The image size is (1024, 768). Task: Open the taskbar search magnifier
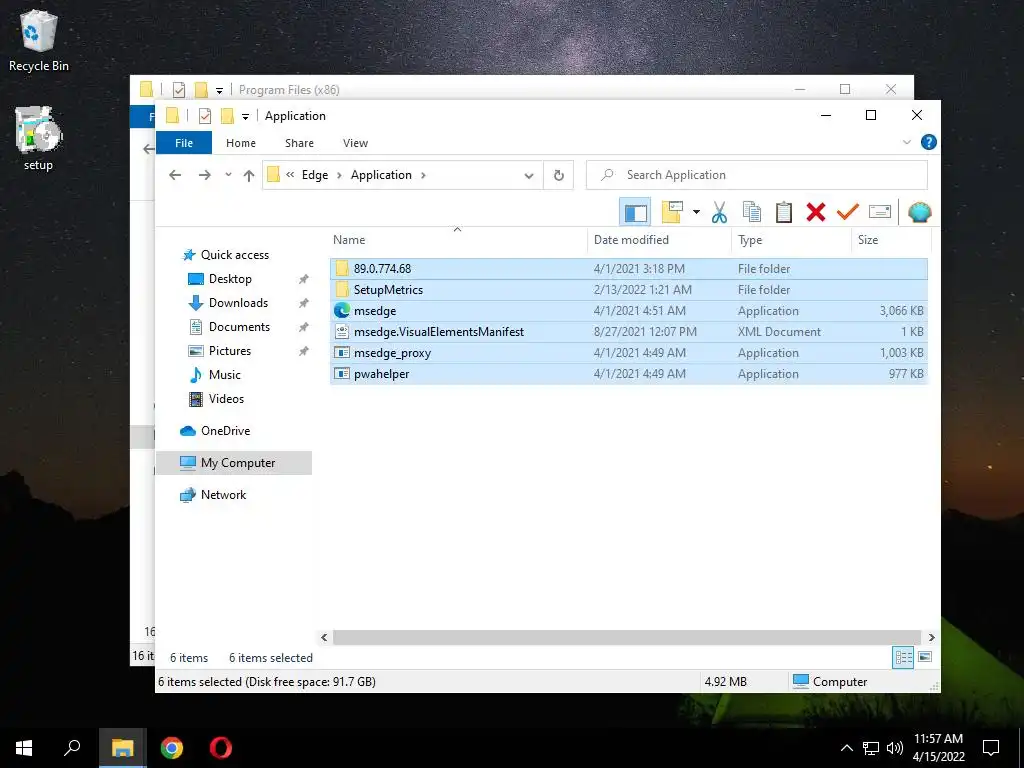click(72, 748)
